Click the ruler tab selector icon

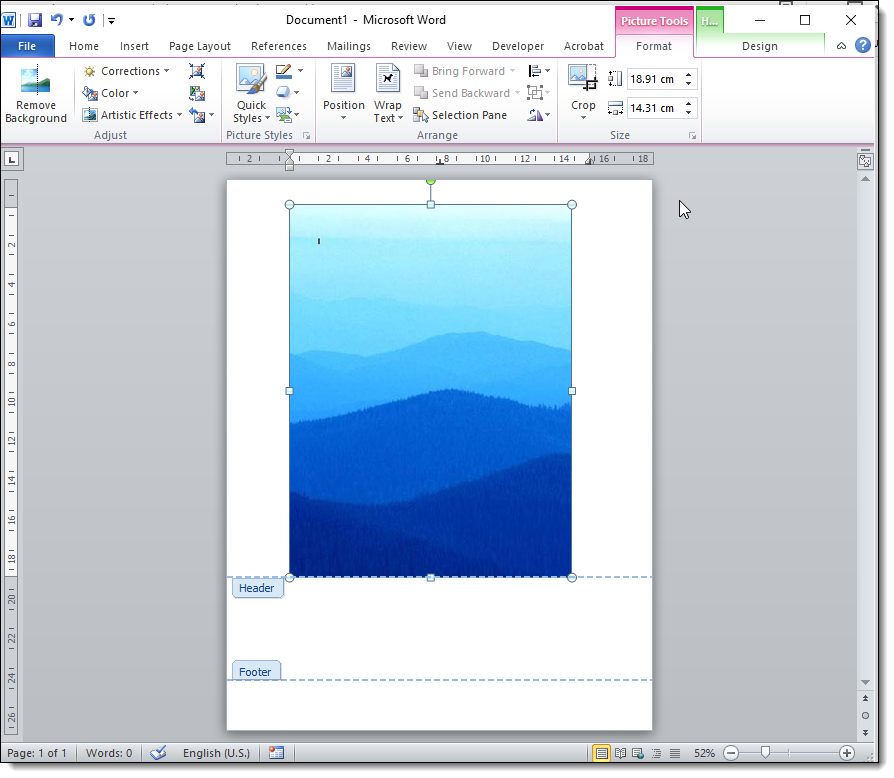pos(12,159)
